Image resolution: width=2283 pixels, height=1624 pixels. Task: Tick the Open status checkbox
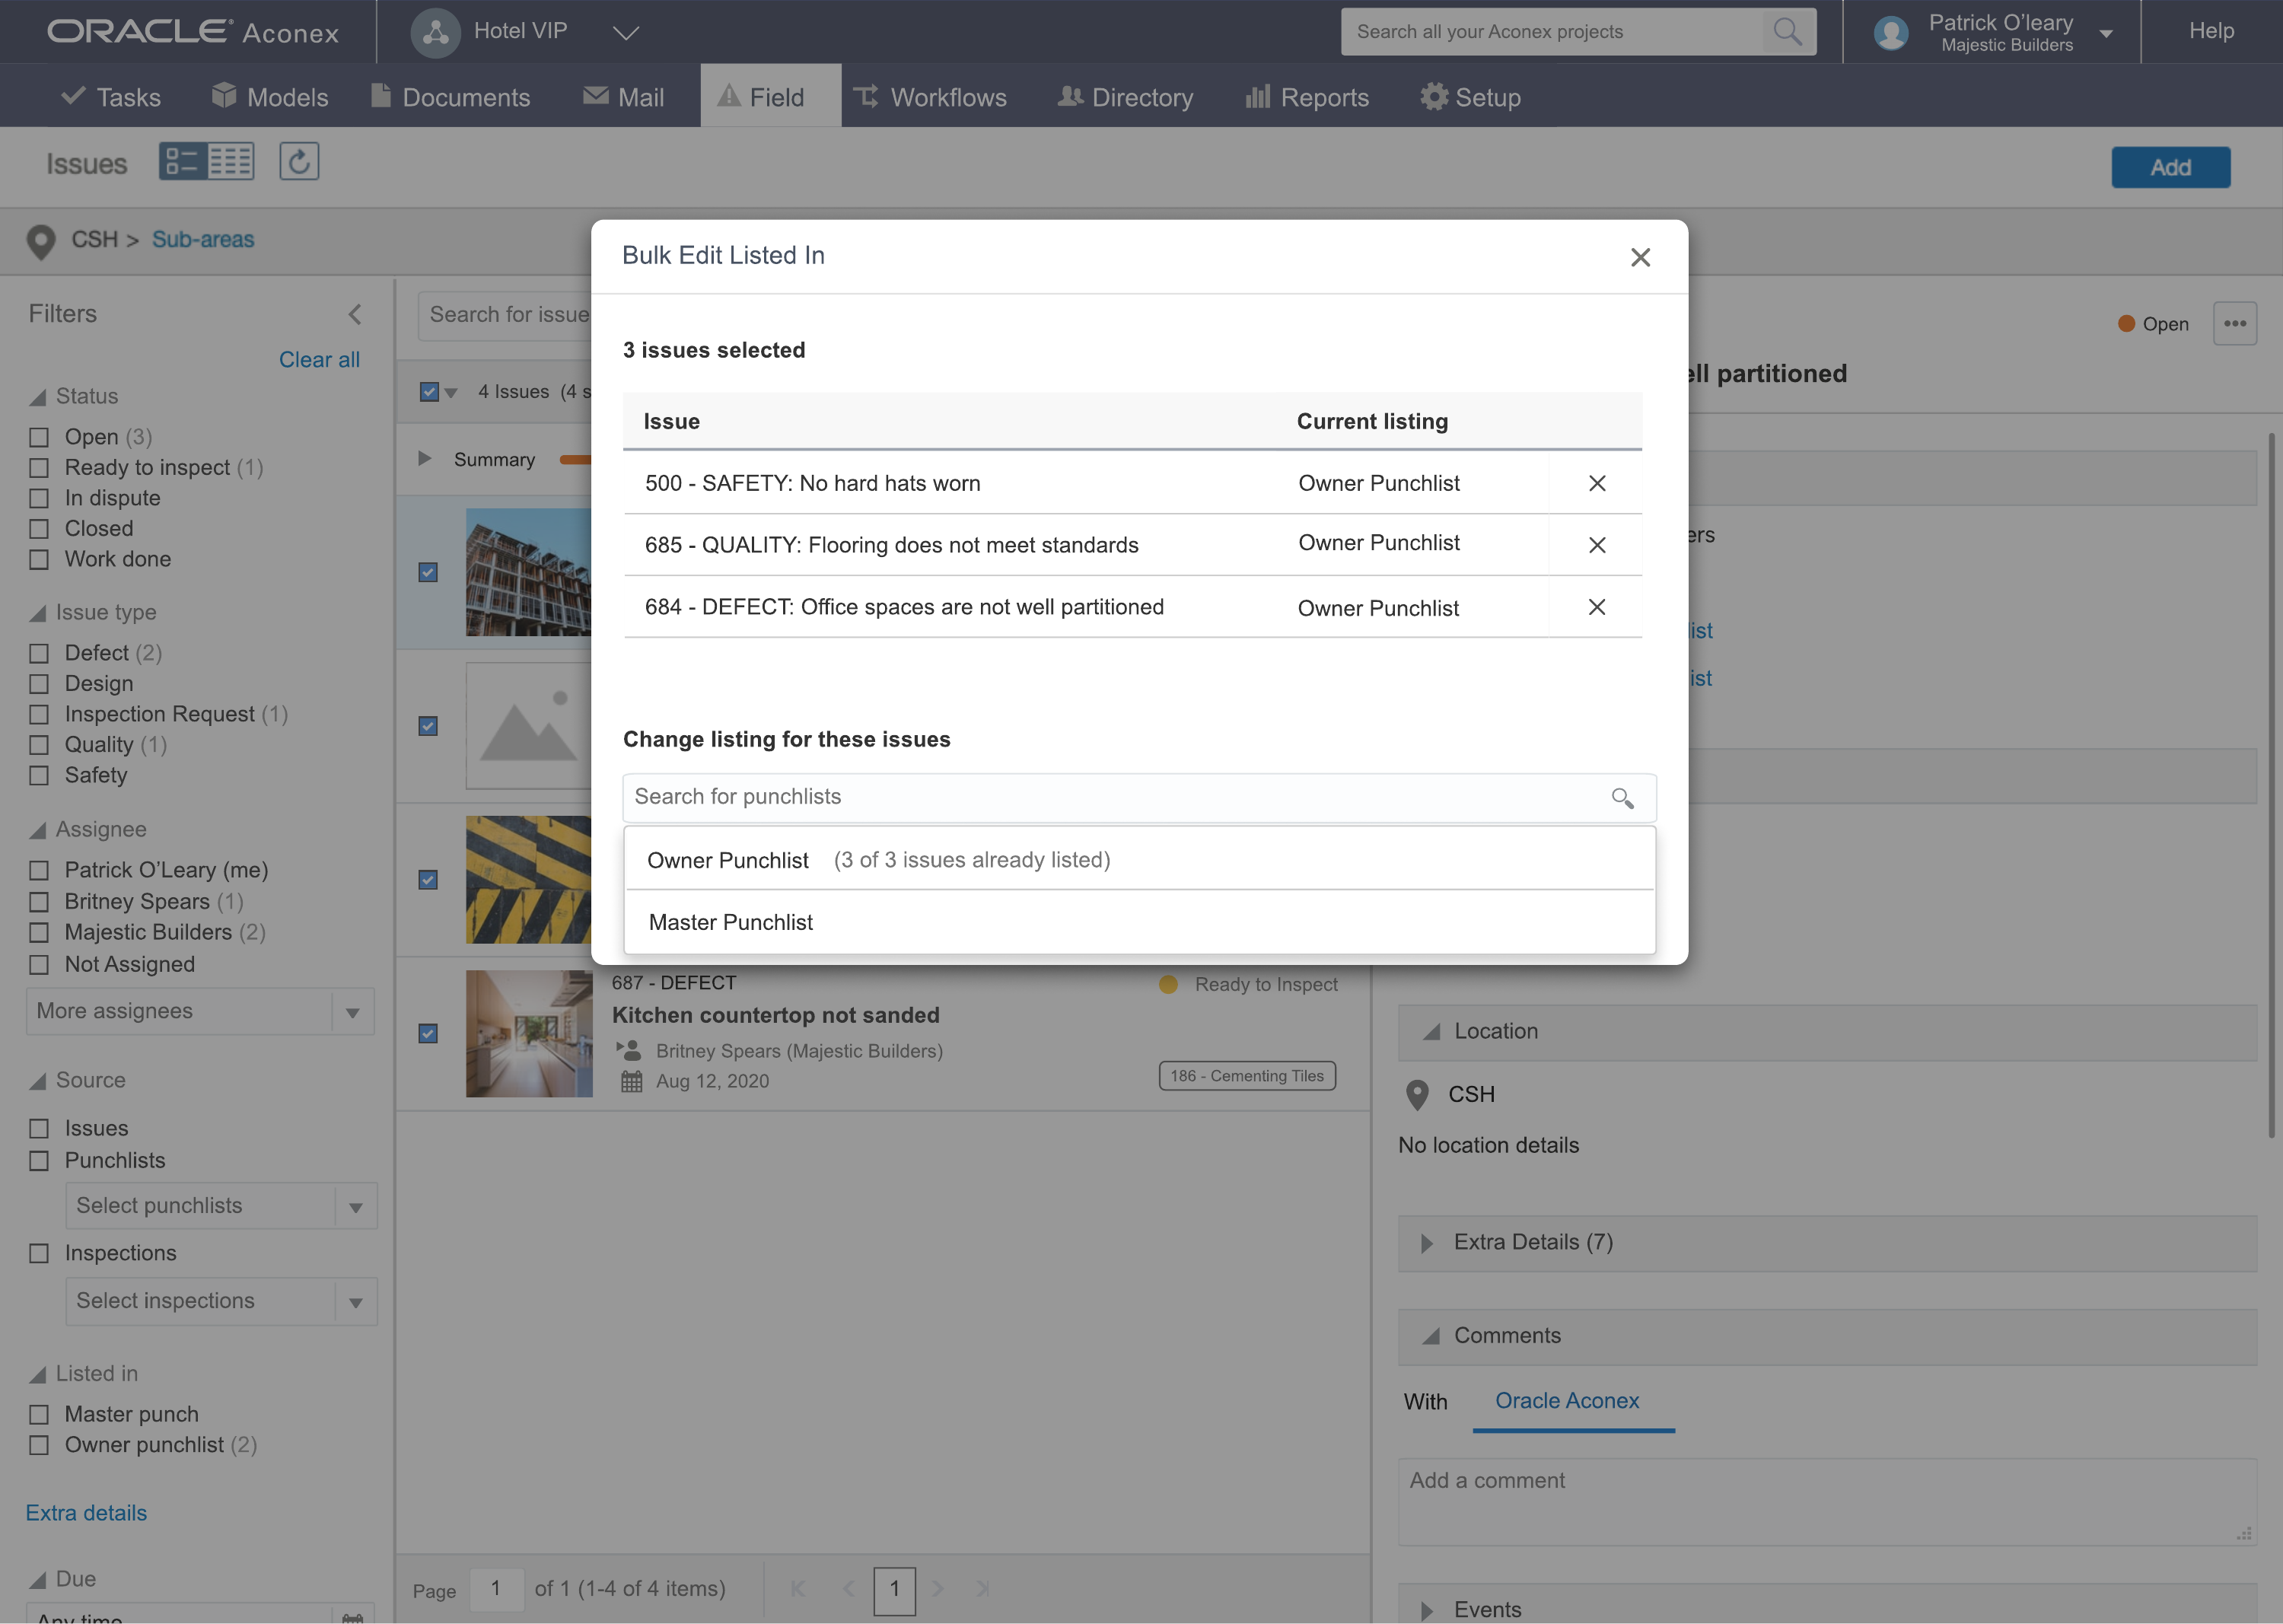[x=39, y=437]
